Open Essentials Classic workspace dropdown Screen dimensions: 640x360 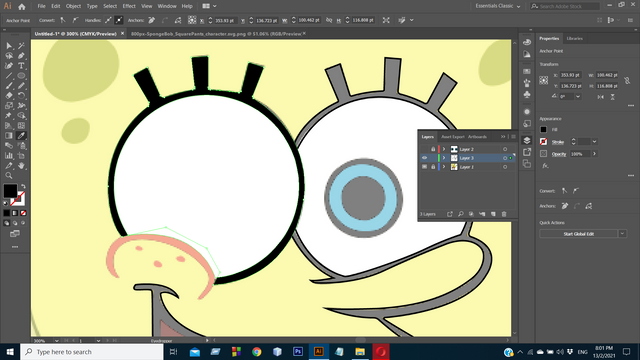498,6
